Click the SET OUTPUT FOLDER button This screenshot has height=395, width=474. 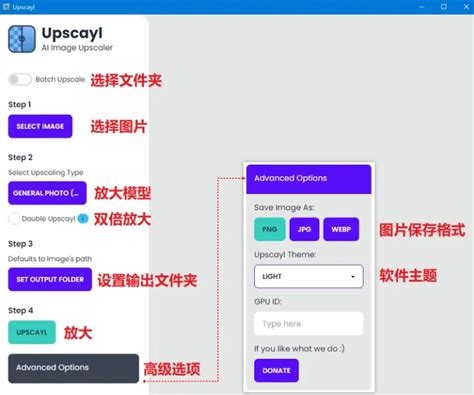click(x=50, y=279)
